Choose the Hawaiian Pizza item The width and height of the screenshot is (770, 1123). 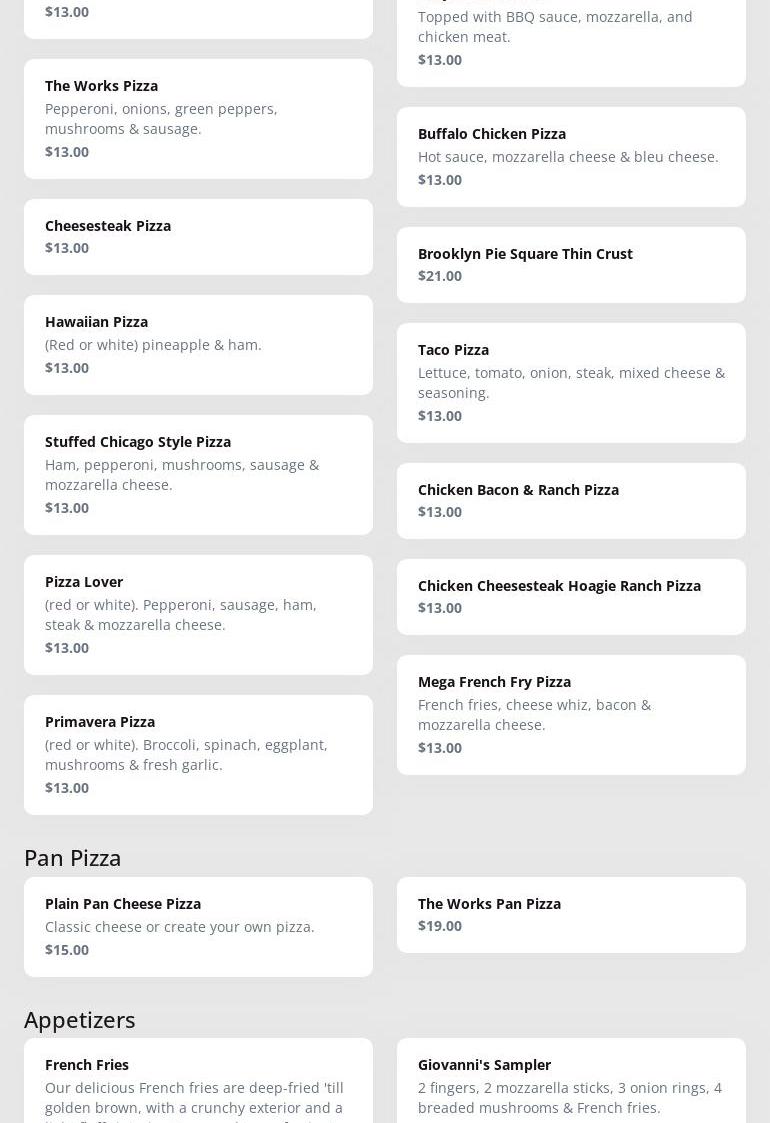[x=198, y=344]
